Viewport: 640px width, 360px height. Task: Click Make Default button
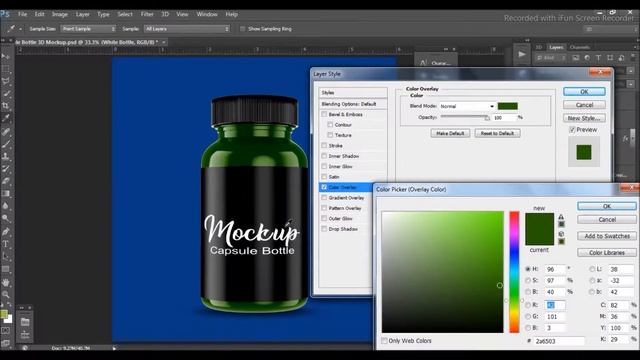pos(450,133)
